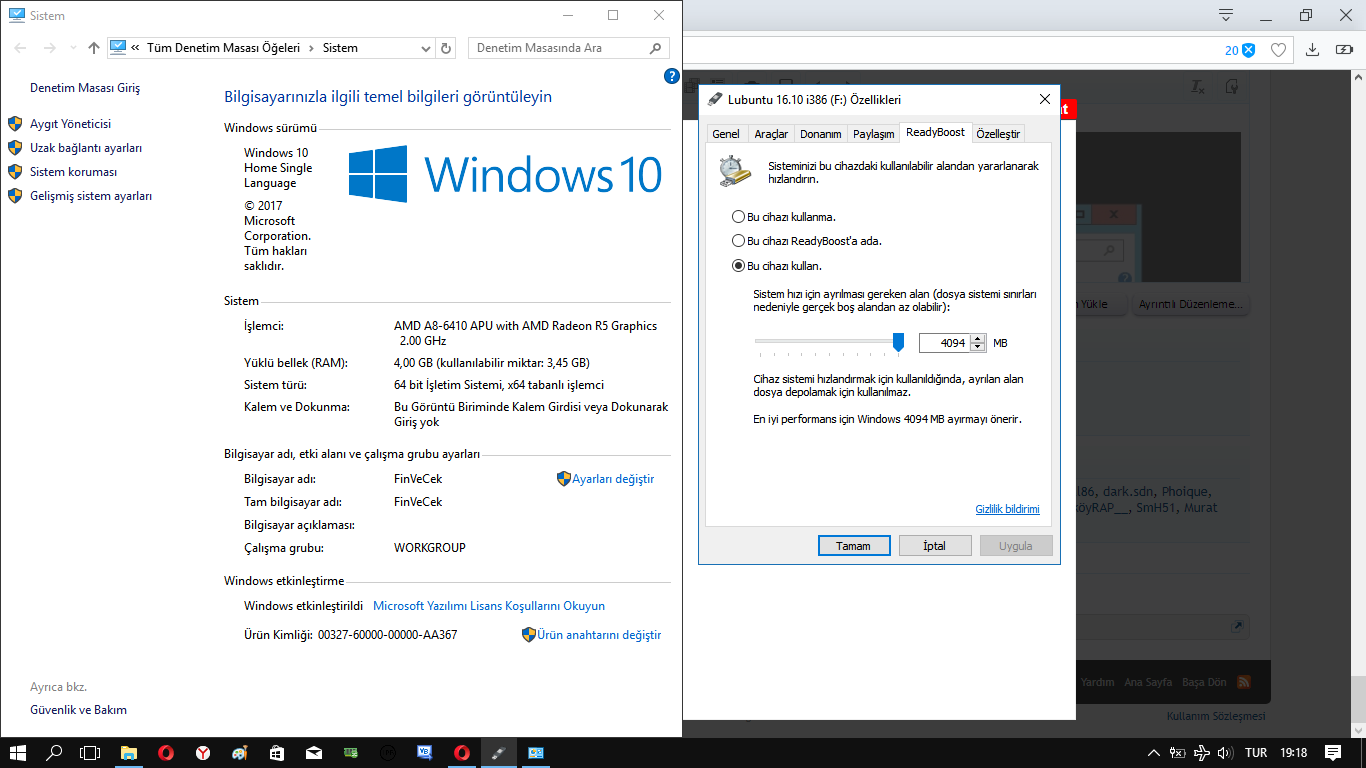Open Kullanım Sözleşmesi link in browser
The image size is (1366, 768).
(1216, 716)
